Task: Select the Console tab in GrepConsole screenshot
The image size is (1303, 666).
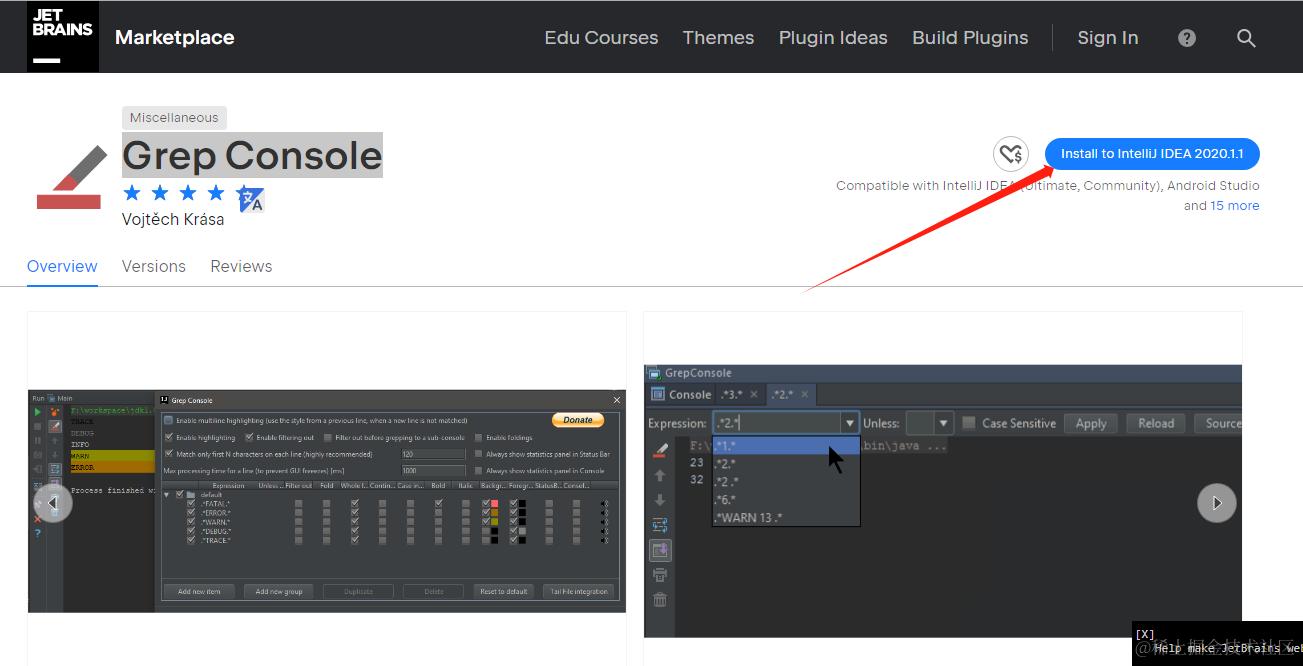Action: pos(681,394)
